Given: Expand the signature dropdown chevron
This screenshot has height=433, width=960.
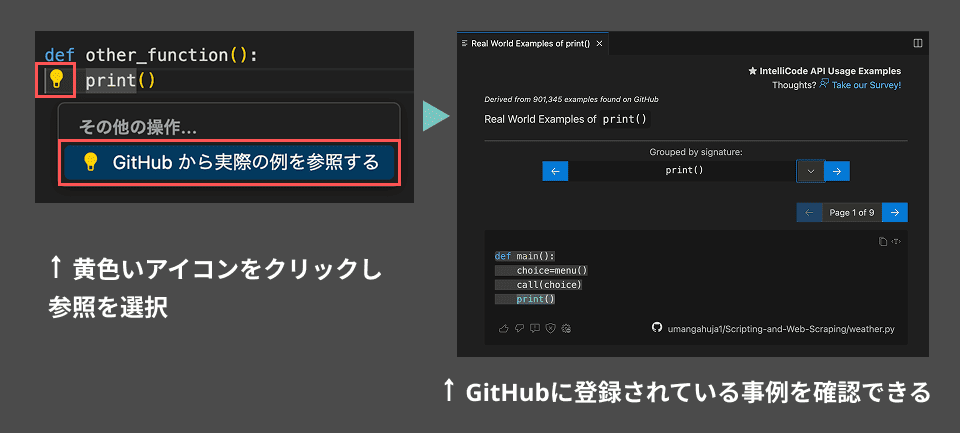Looking at the screenshot, I should pos(811,171).
